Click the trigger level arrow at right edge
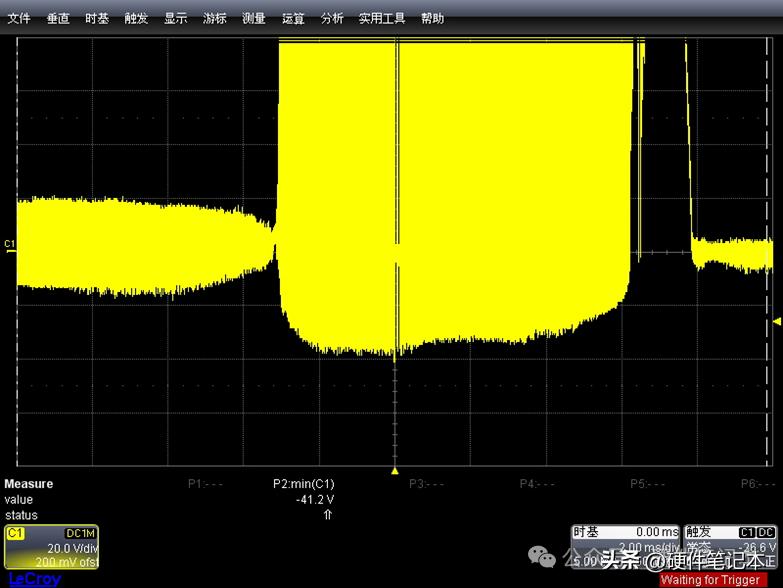 coord(776,321)
